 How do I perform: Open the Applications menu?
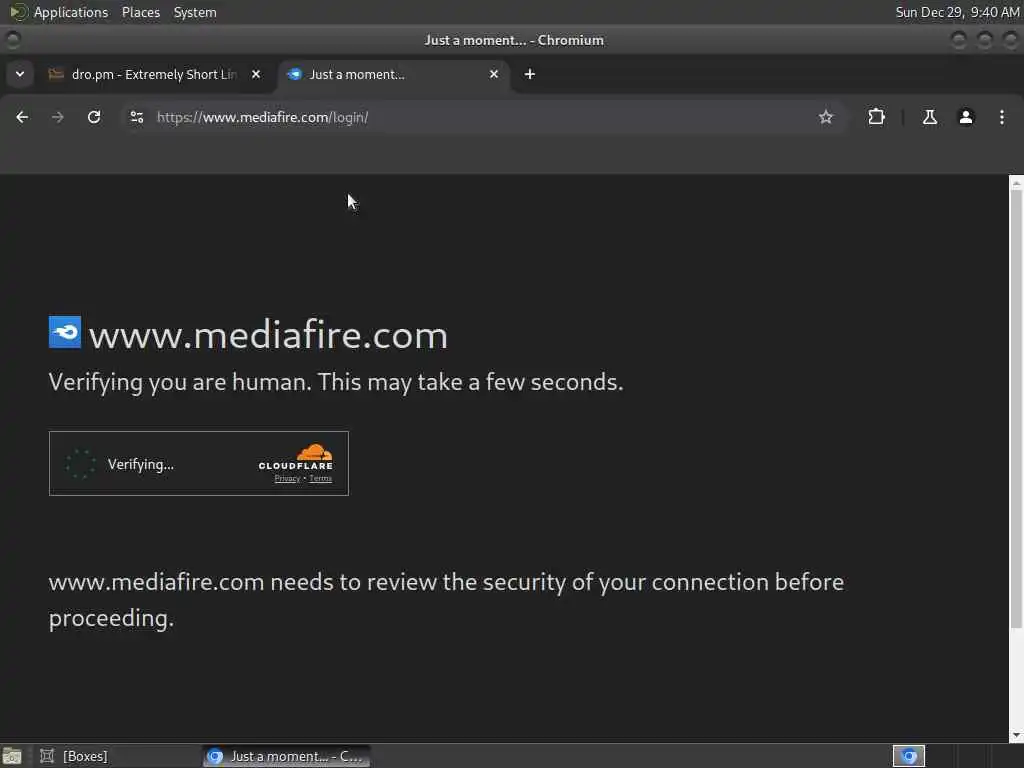[59, 12]
